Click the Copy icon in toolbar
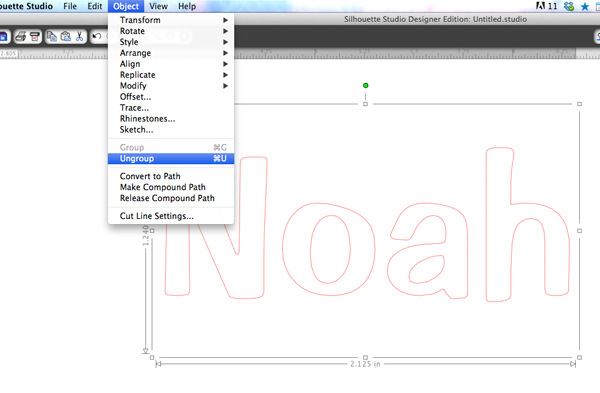Image resolution: width=600 pixels, height=393 pixels. (x=52, y=36)
